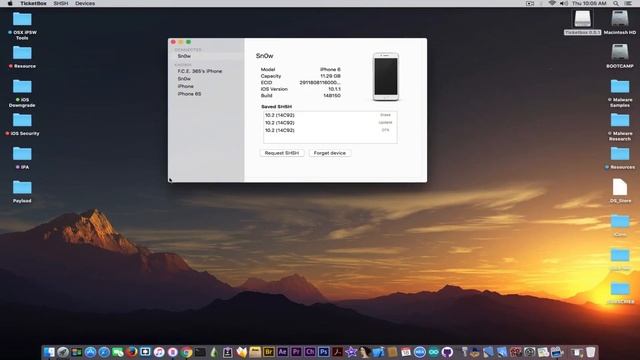This screenshot has height=360, width=640.
Task: Click the Model value iPhone 6
Action: (330, 69)
